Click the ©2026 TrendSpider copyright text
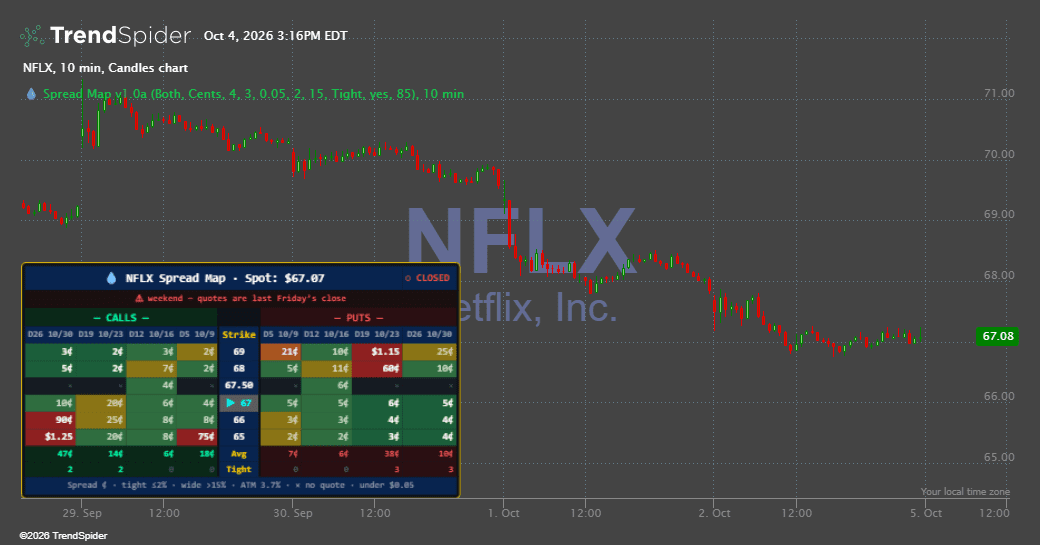This screenshot has width=1040, height=545. pos(64,536)
